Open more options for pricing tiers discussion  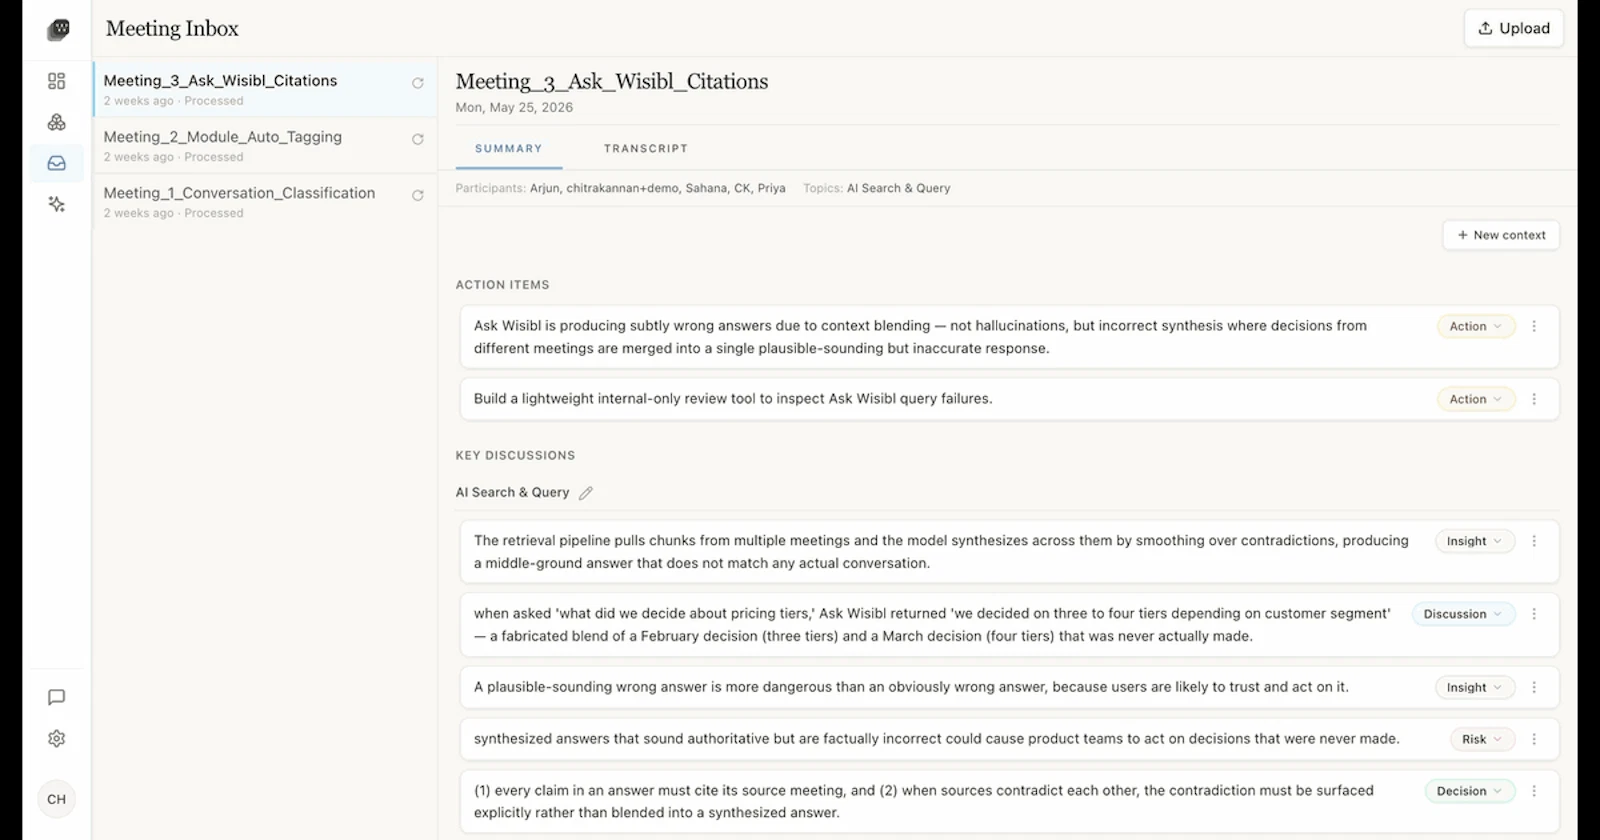(x=1534, y=614)
